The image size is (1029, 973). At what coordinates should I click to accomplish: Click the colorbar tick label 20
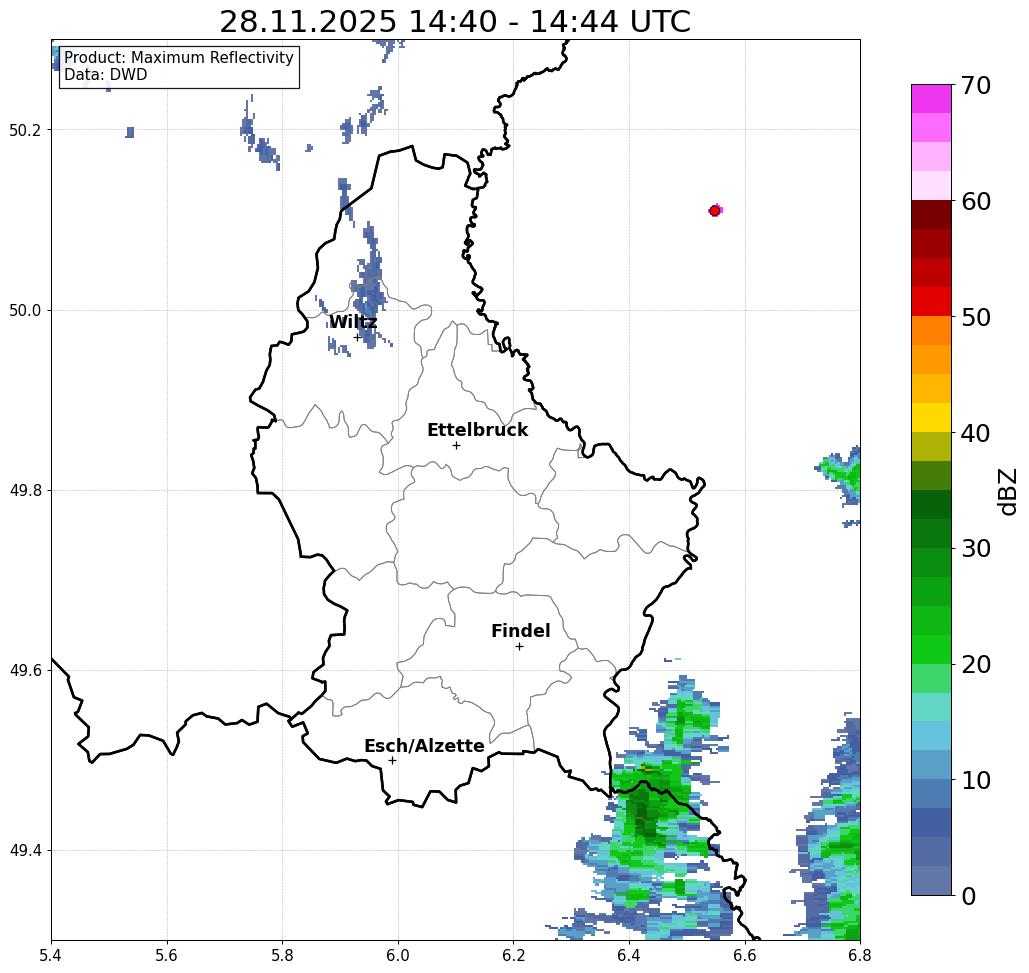click(976, 664)
